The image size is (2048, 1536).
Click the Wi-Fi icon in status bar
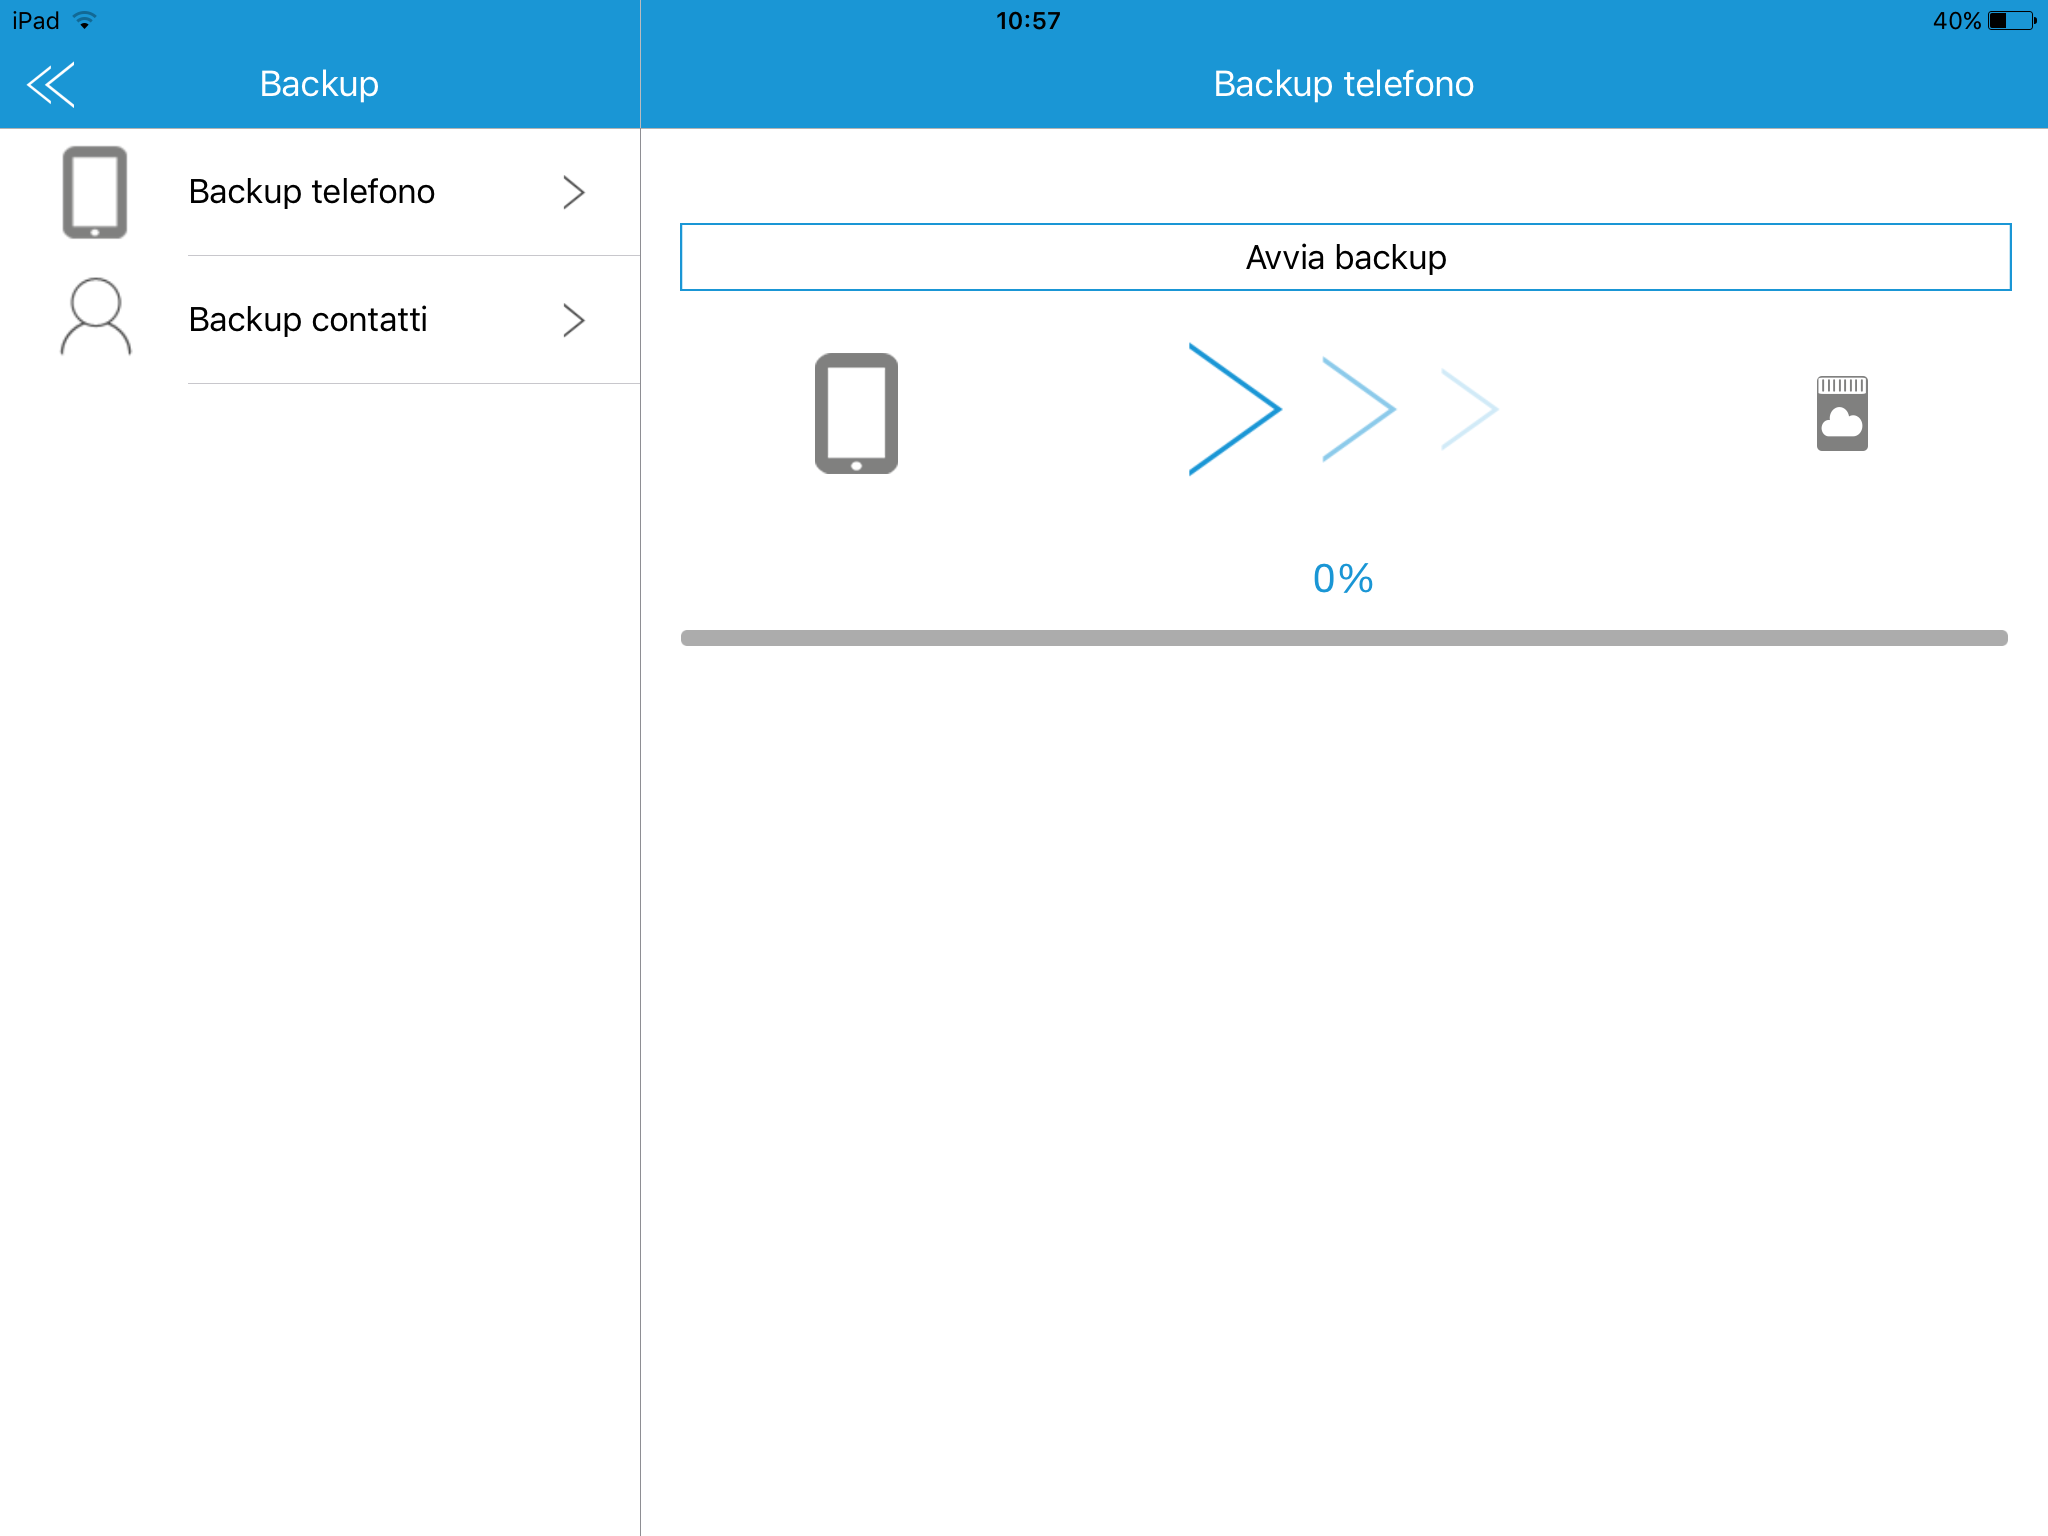click(85, 20)
